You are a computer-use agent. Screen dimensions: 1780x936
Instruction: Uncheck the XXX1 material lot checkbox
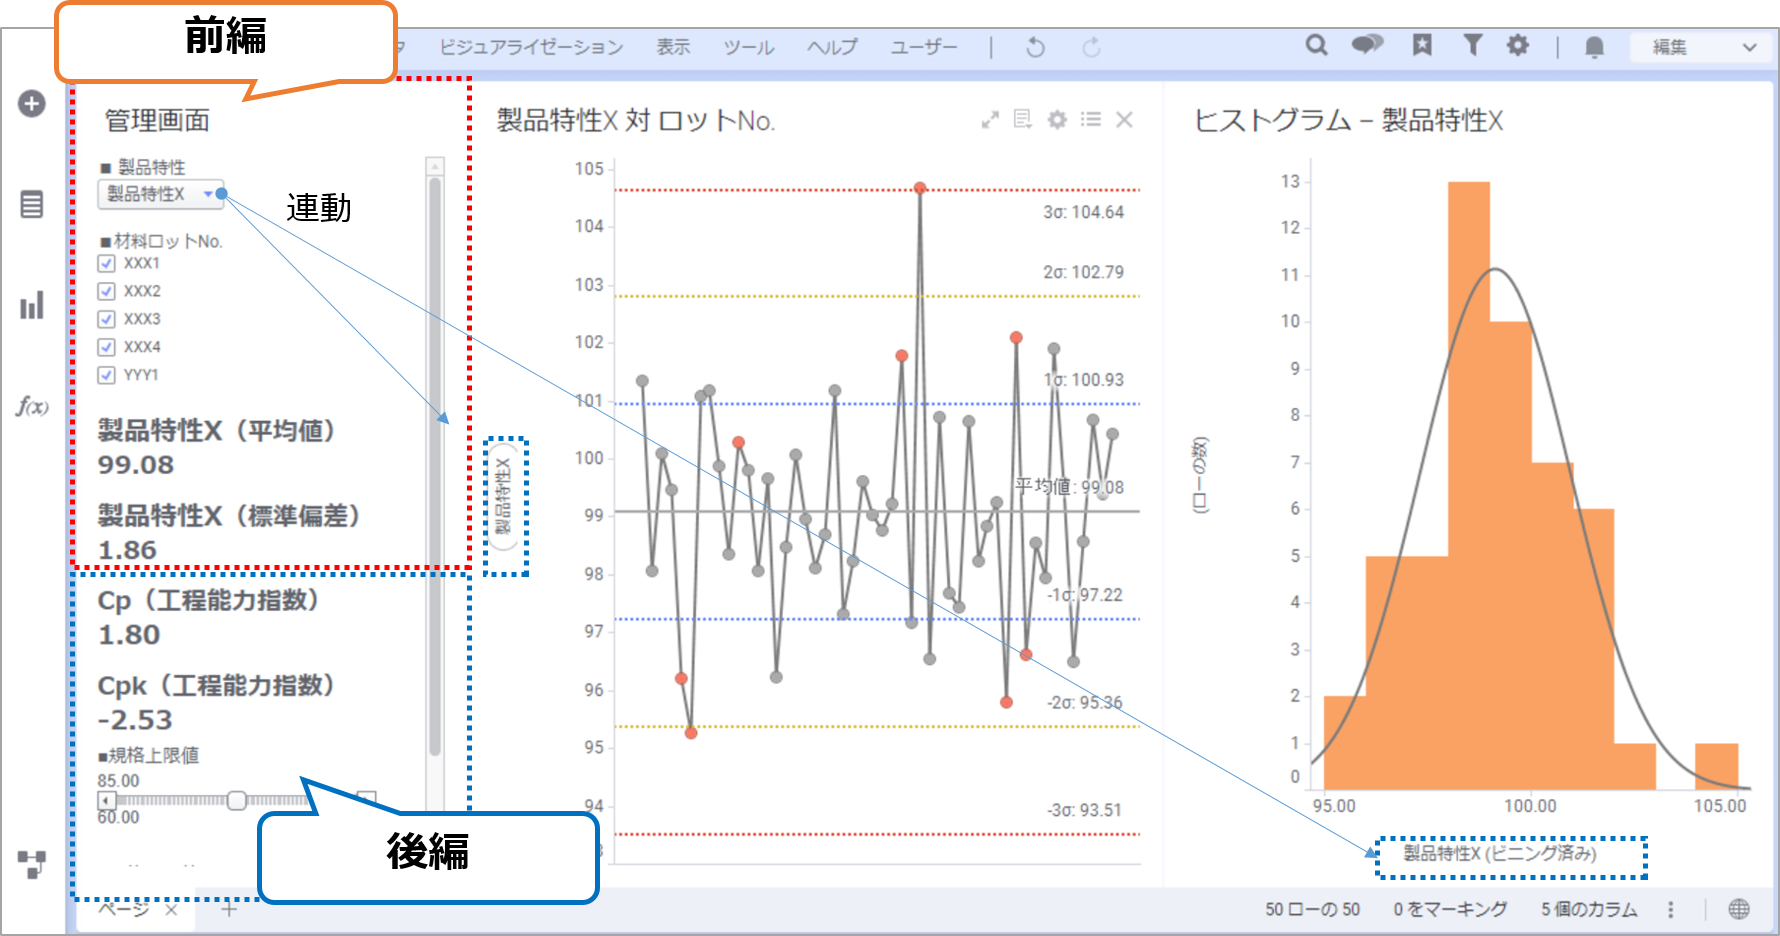(107, 264)
